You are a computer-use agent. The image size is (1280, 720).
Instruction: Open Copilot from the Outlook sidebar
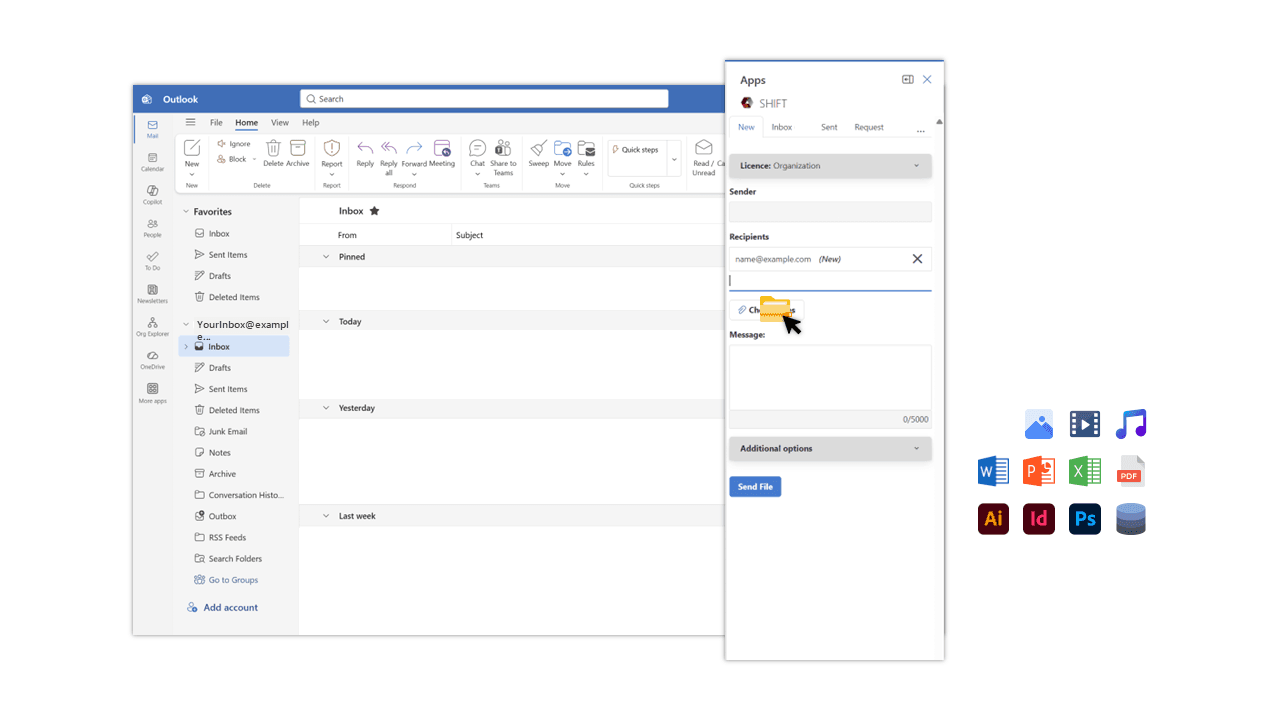(x=152, y=195)
